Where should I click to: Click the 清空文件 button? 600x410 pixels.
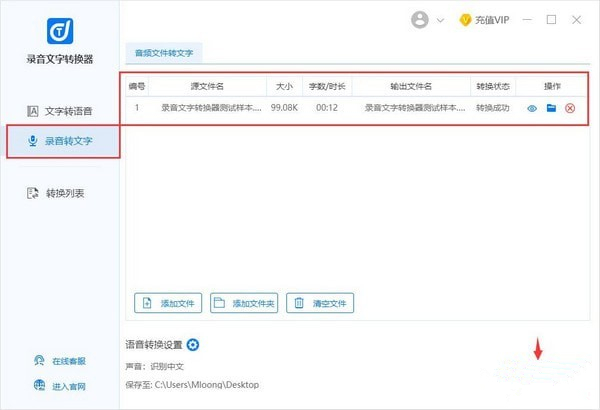coord(320,303)
